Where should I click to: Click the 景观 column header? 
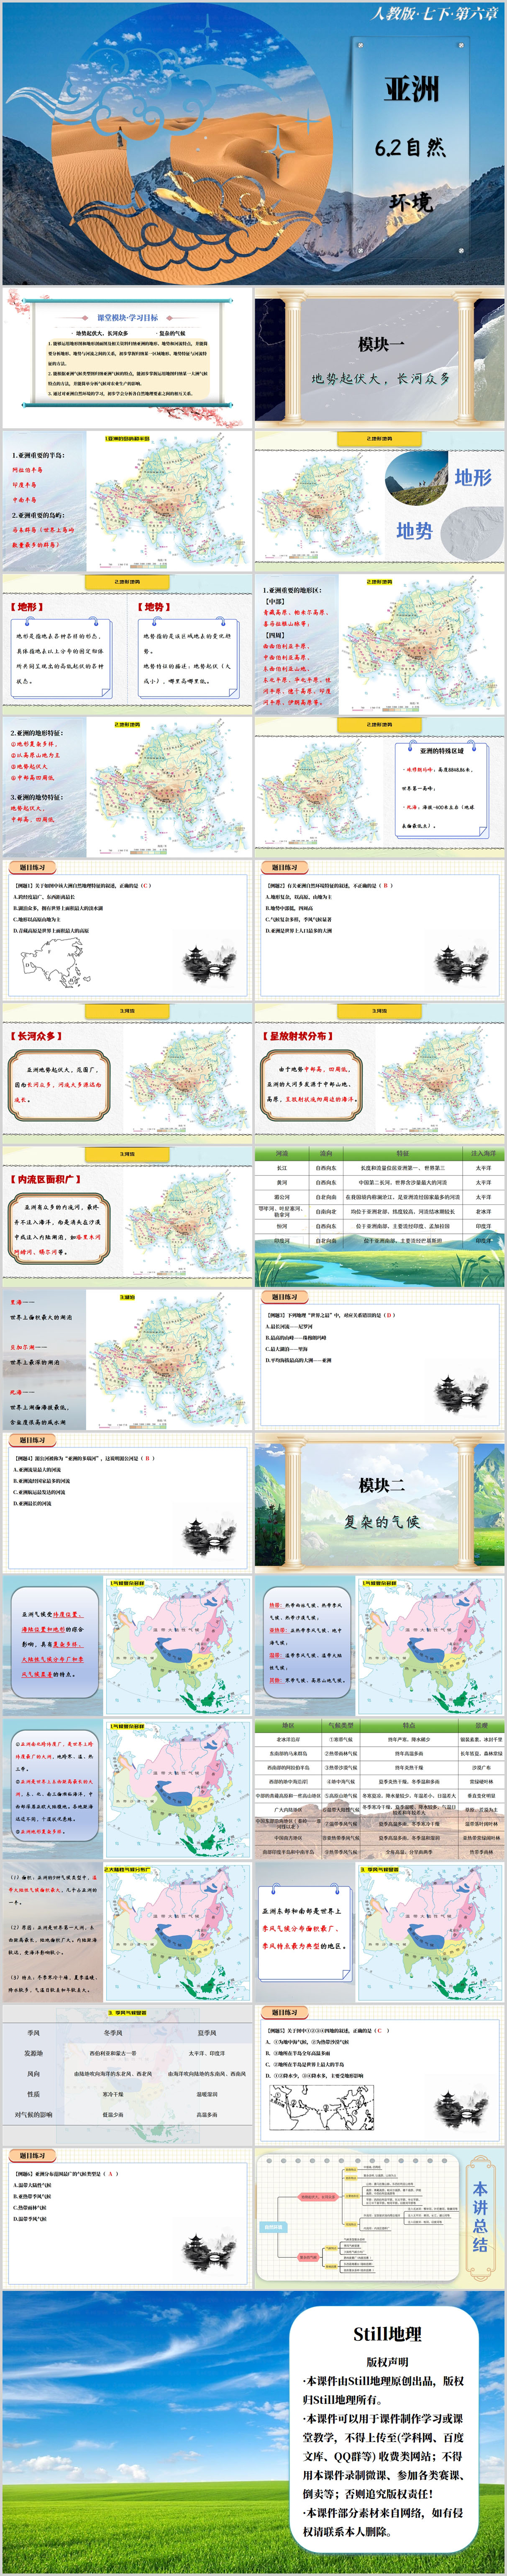(x=481, y=1725)
